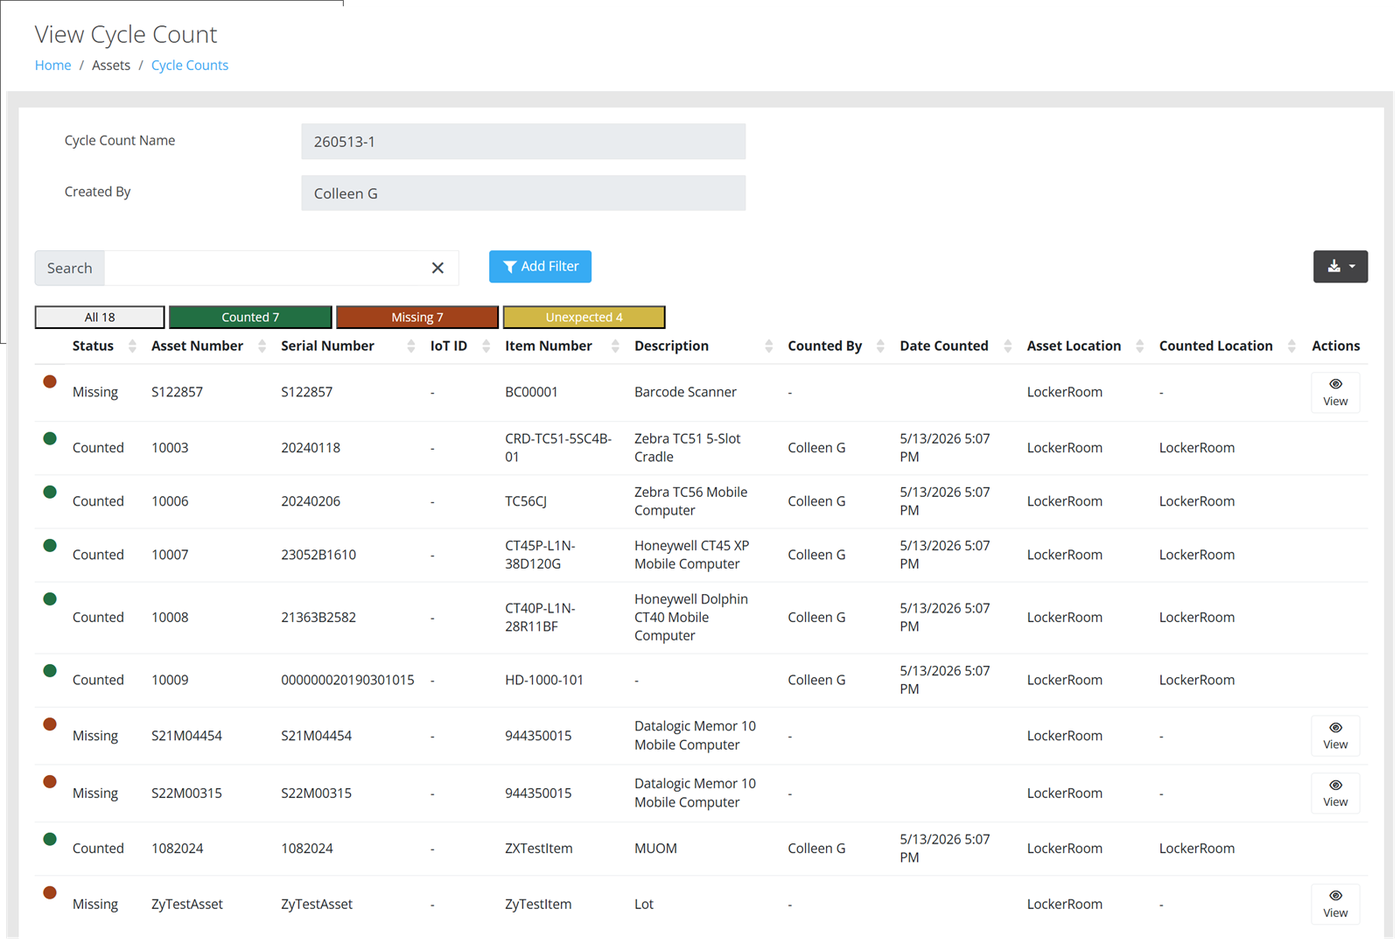Click the Actions column header

tap(1335, 346)
